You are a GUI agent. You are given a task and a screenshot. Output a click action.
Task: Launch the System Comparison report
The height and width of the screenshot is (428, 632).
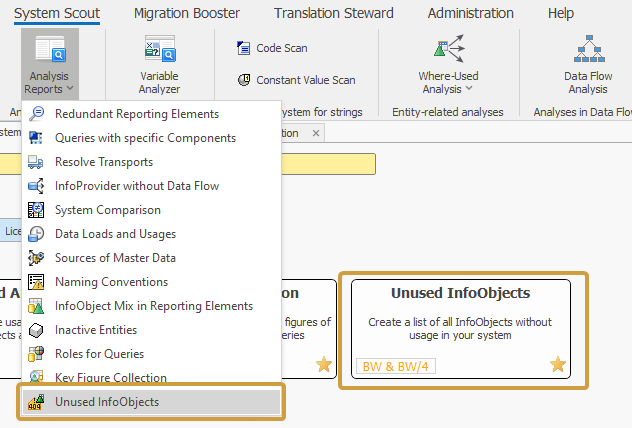[108, 210]
